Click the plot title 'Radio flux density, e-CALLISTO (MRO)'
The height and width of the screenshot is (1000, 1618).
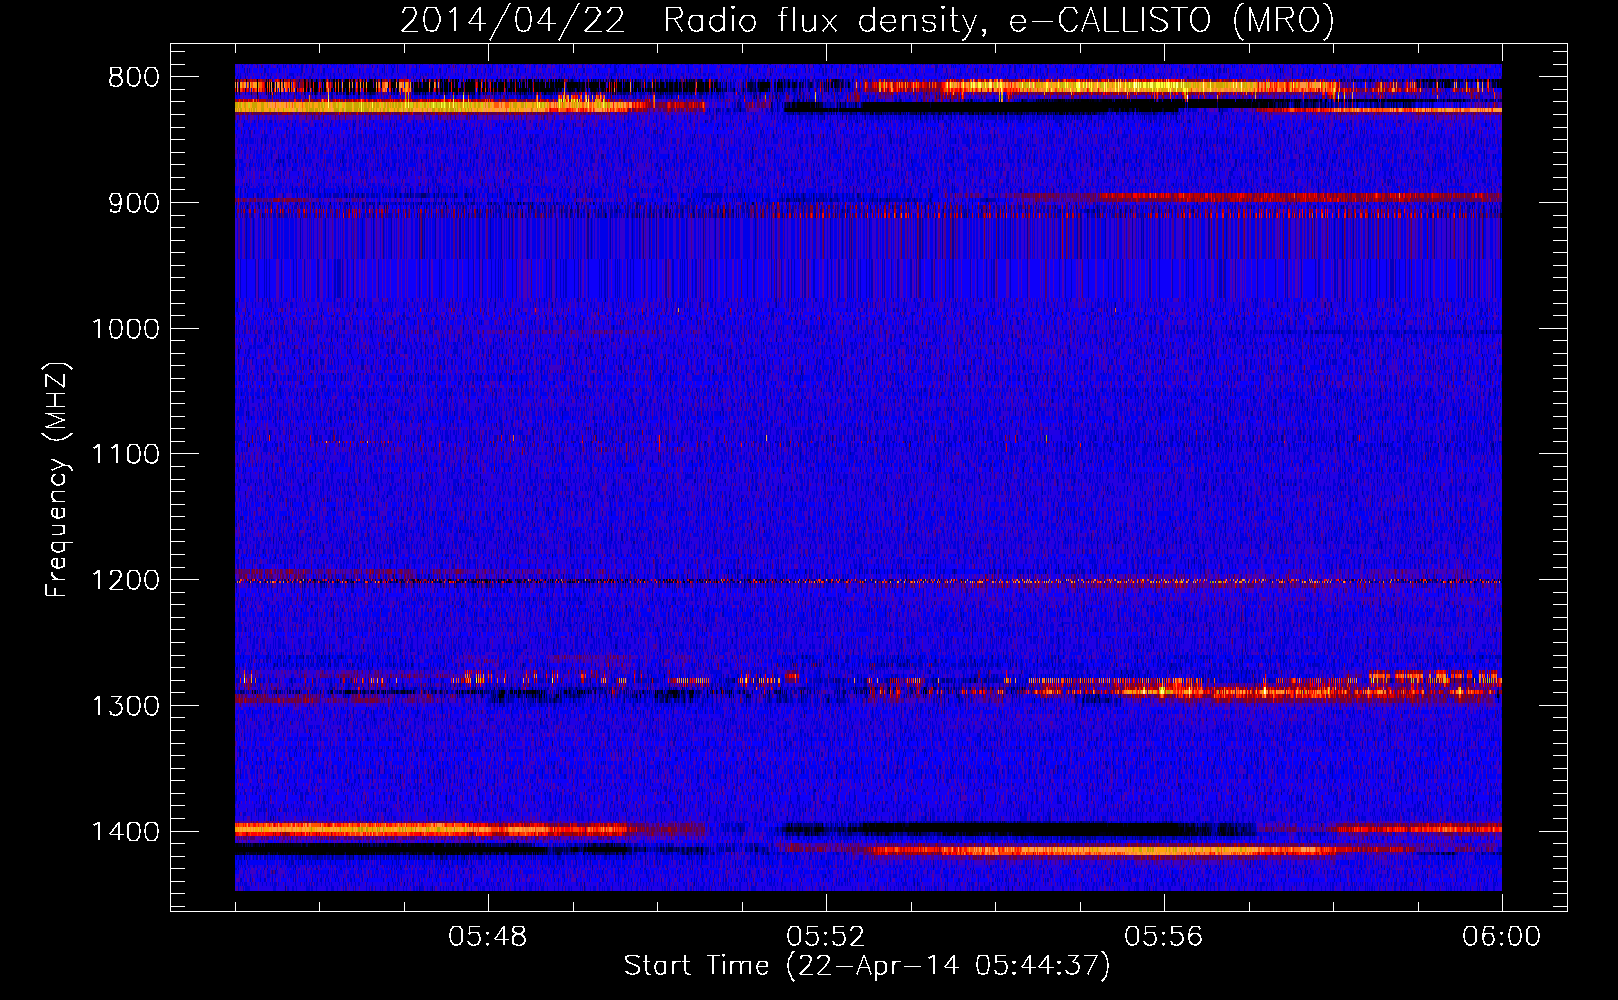tap(999, 19)
